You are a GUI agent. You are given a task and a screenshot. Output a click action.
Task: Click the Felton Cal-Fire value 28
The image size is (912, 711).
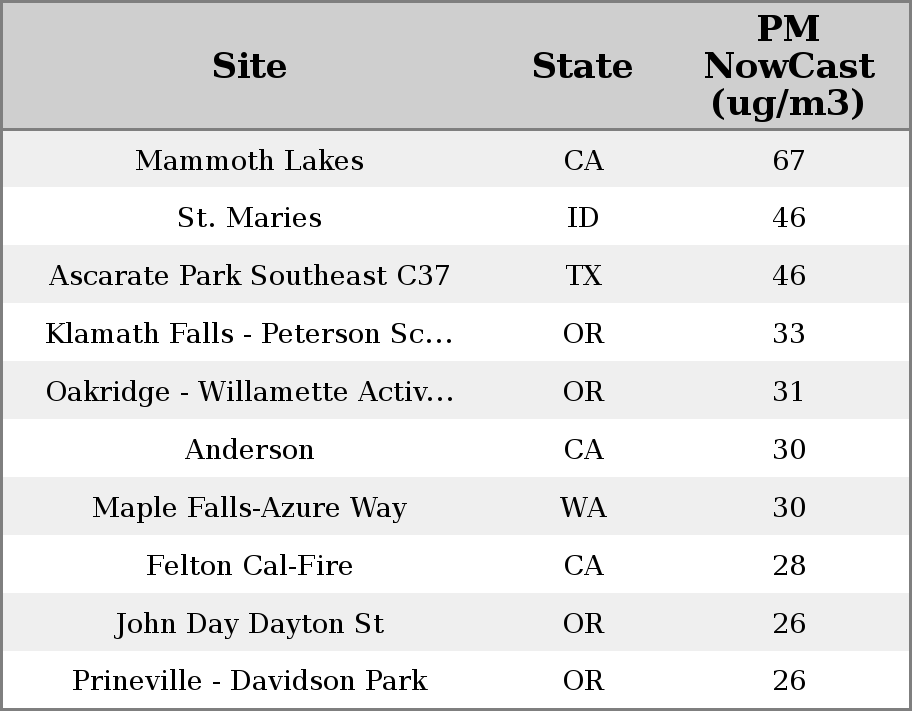pos(788,566)
